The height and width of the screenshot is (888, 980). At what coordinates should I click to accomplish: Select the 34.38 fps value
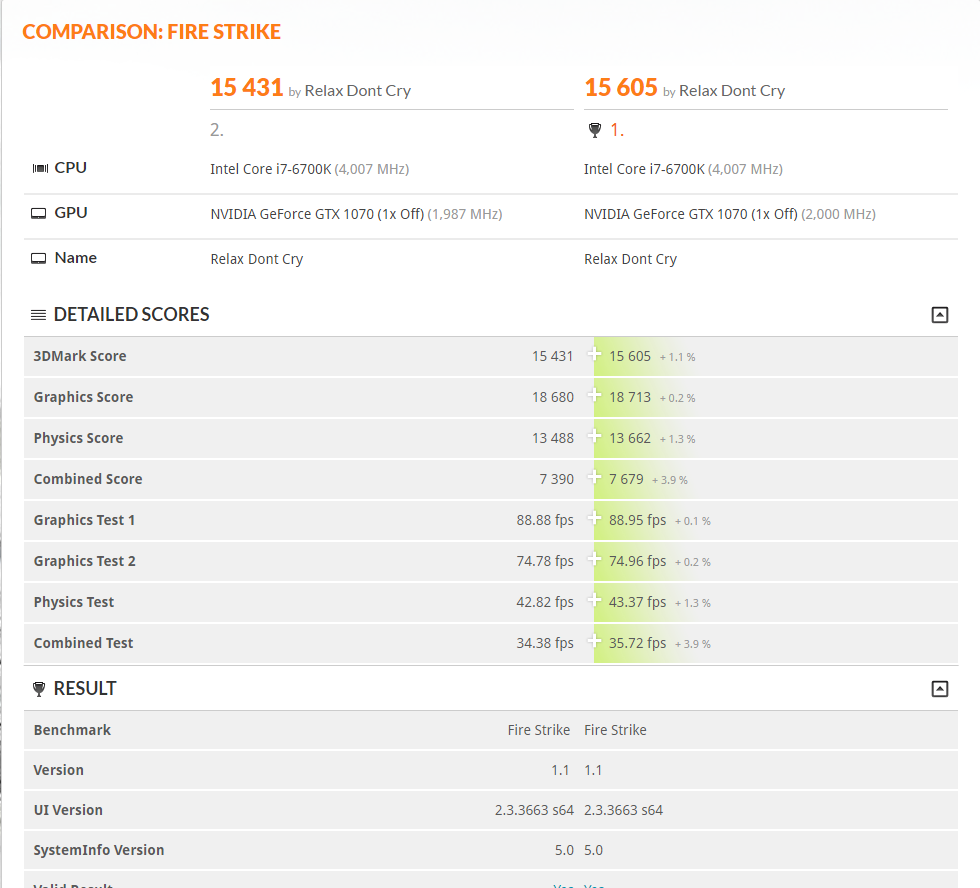[x=545, y=643]
